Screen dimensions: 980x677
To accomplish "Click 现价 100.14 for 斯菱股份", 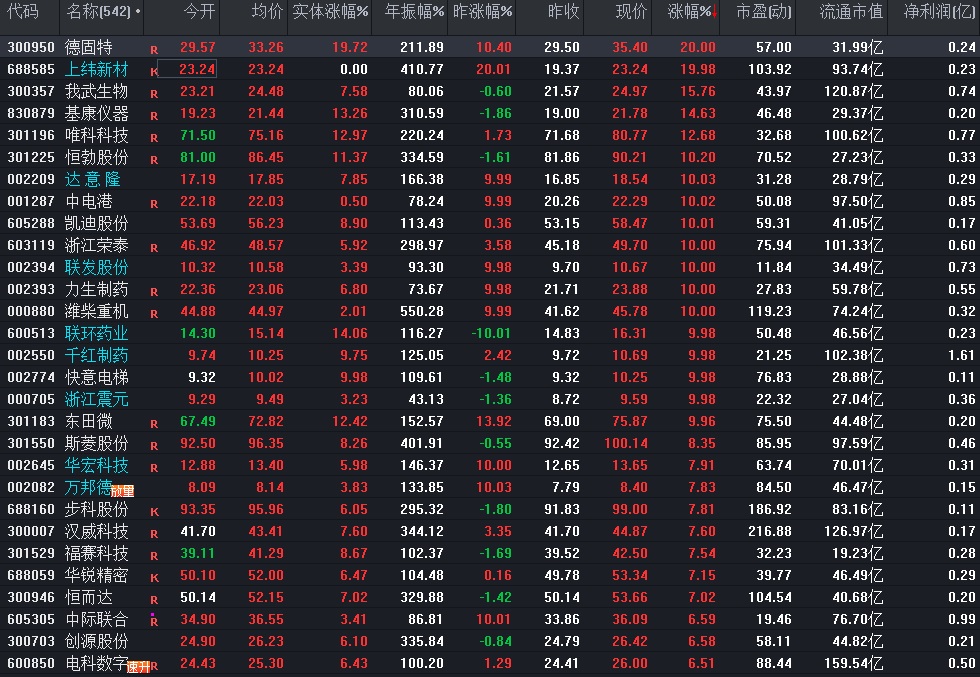I will click(x=626, y=443).
